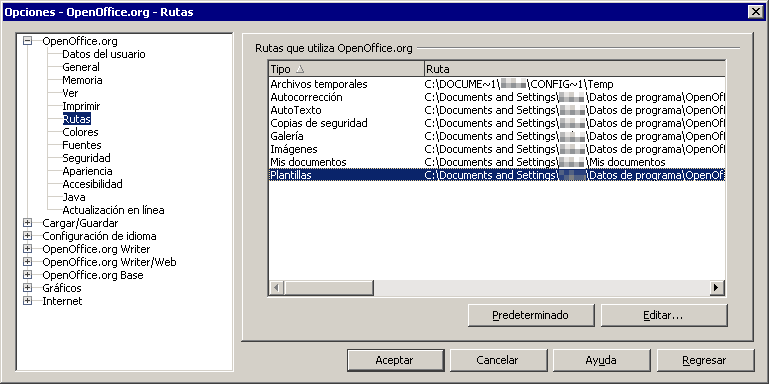Open help with Ayuda button
The height and width of the screenshot is (384, 769).
click(601, 360)
